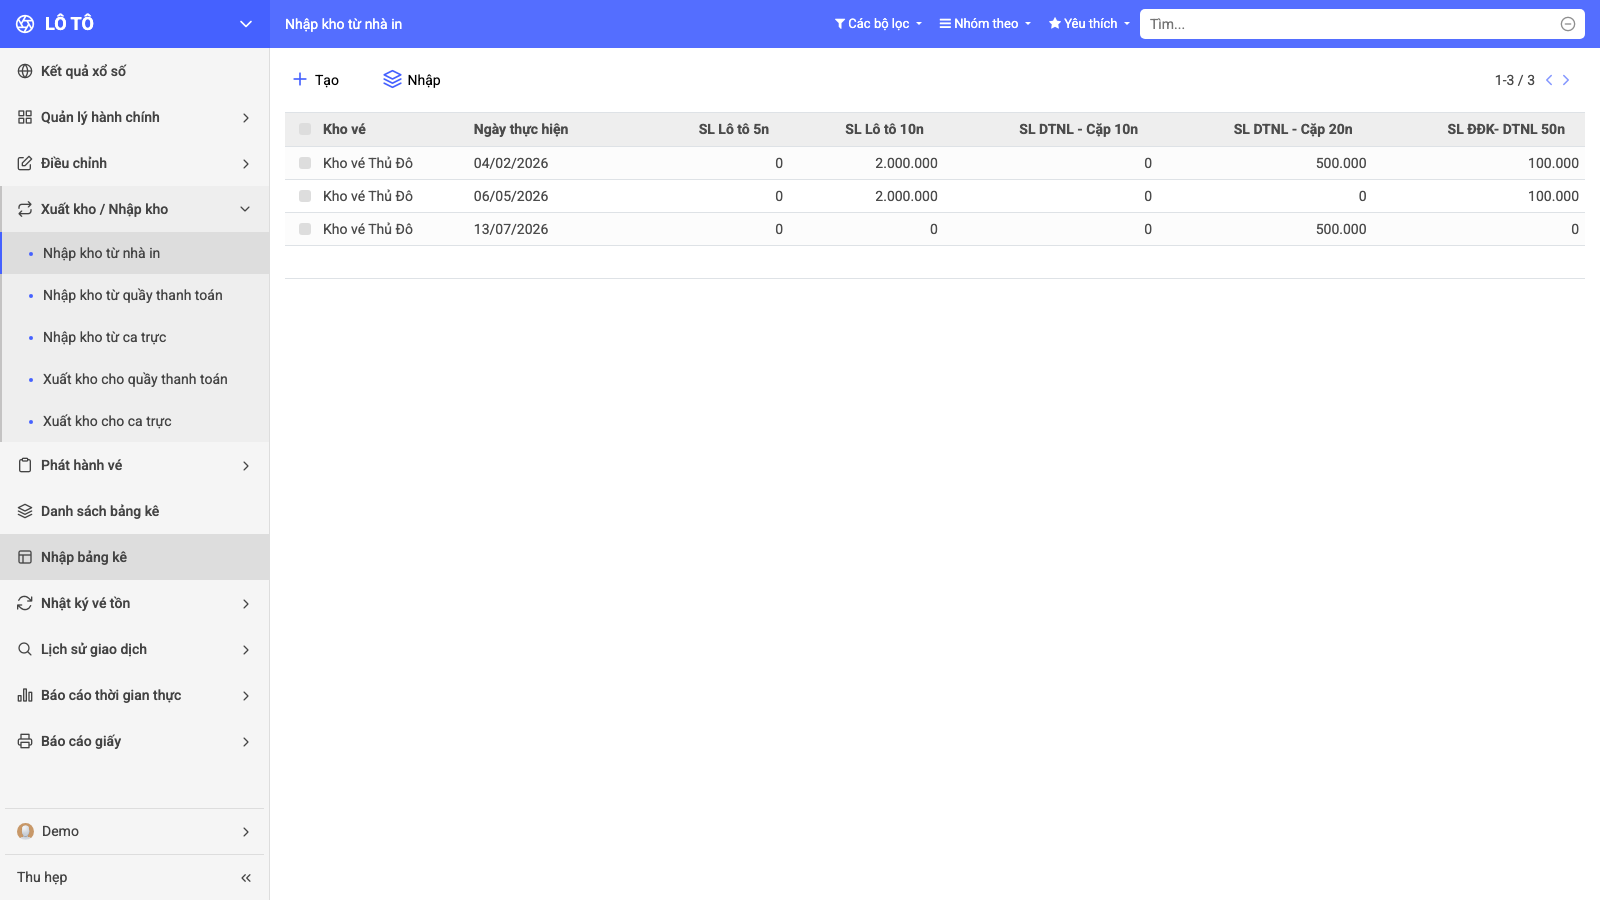Toggle the select-all checkbox in table header

(x=305, y=129)
